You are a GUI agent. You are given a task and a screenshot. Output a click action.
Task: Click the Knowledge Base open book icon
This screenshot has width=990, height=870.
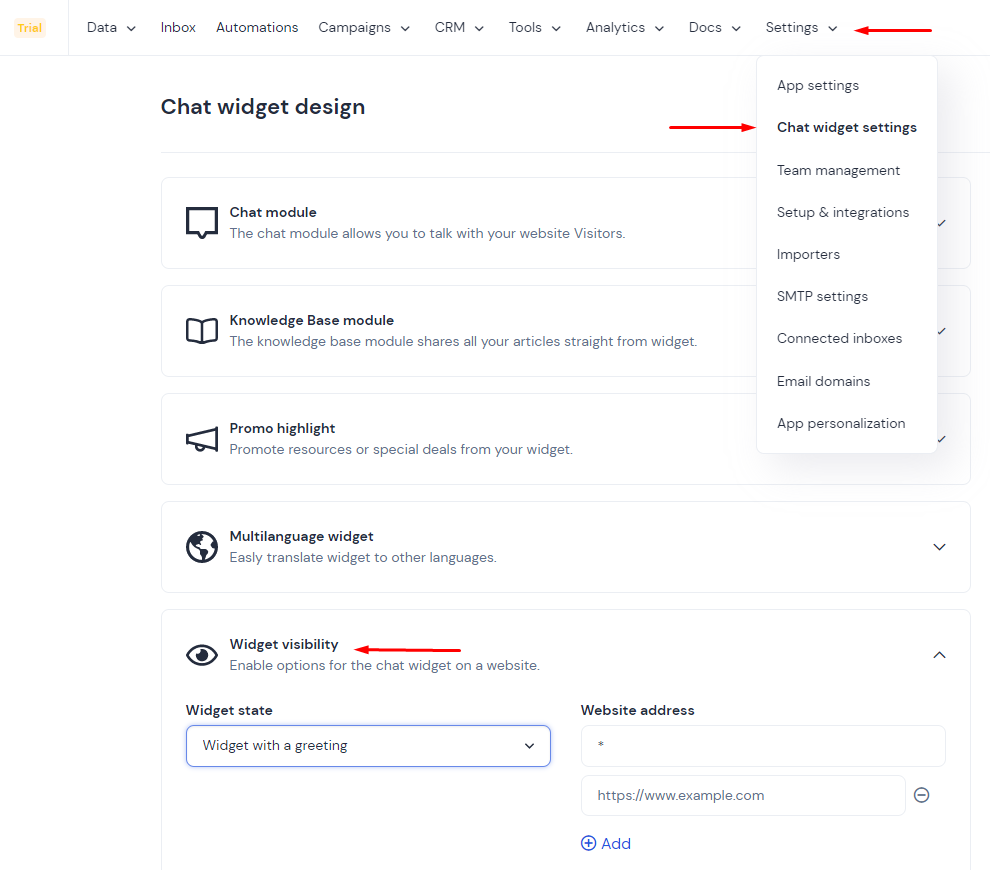(x=202, y=331)
